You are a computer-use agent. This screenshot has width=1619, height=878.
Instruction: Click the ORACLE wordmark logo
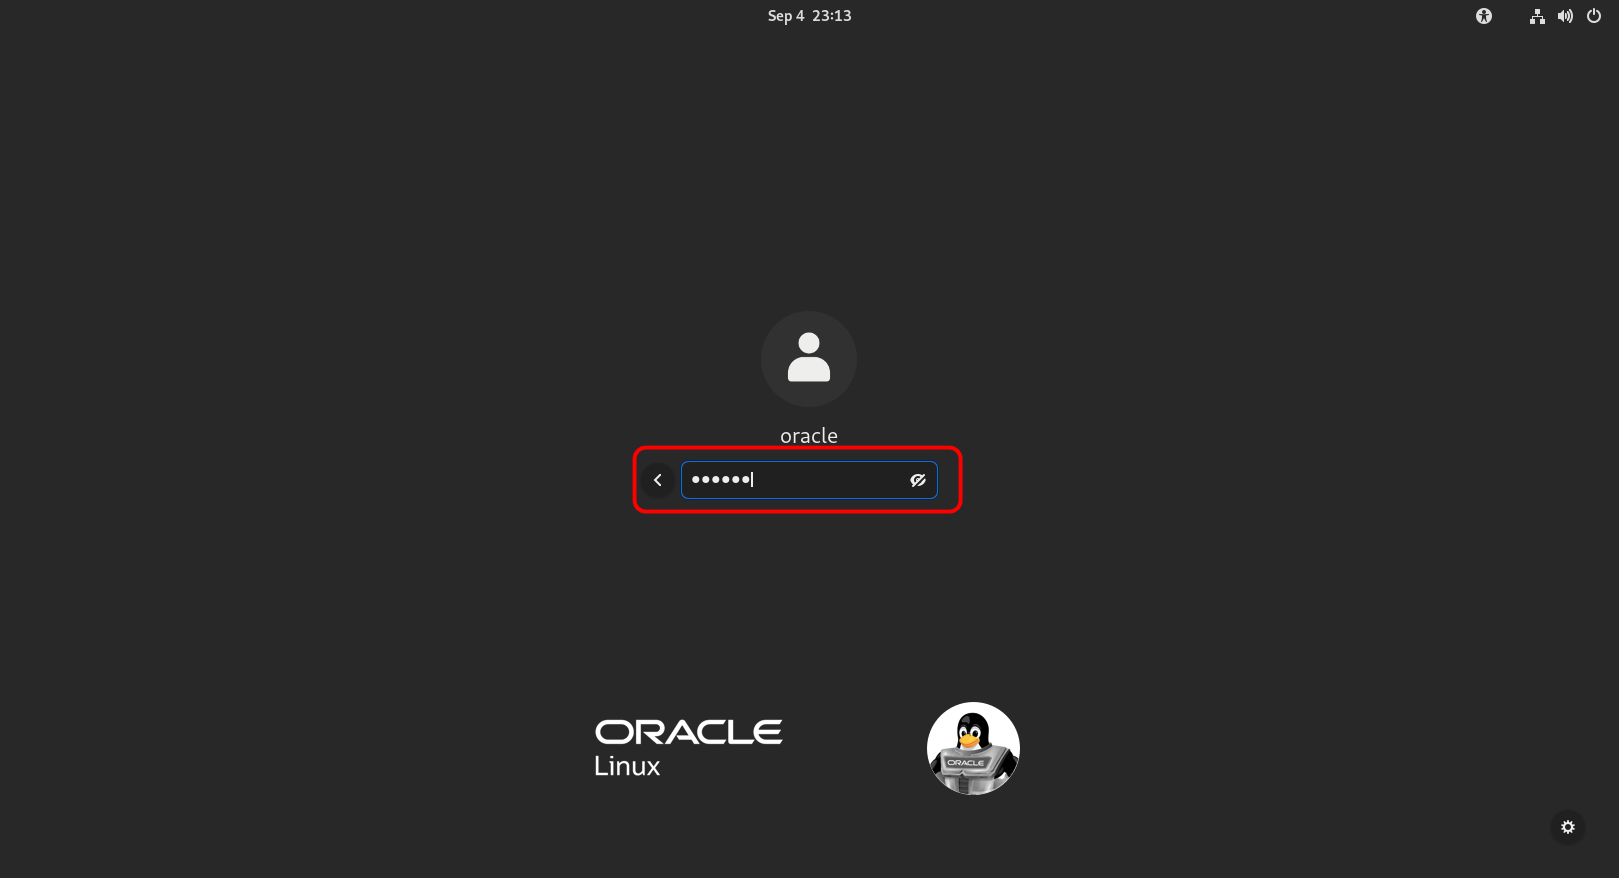[689, 732]
